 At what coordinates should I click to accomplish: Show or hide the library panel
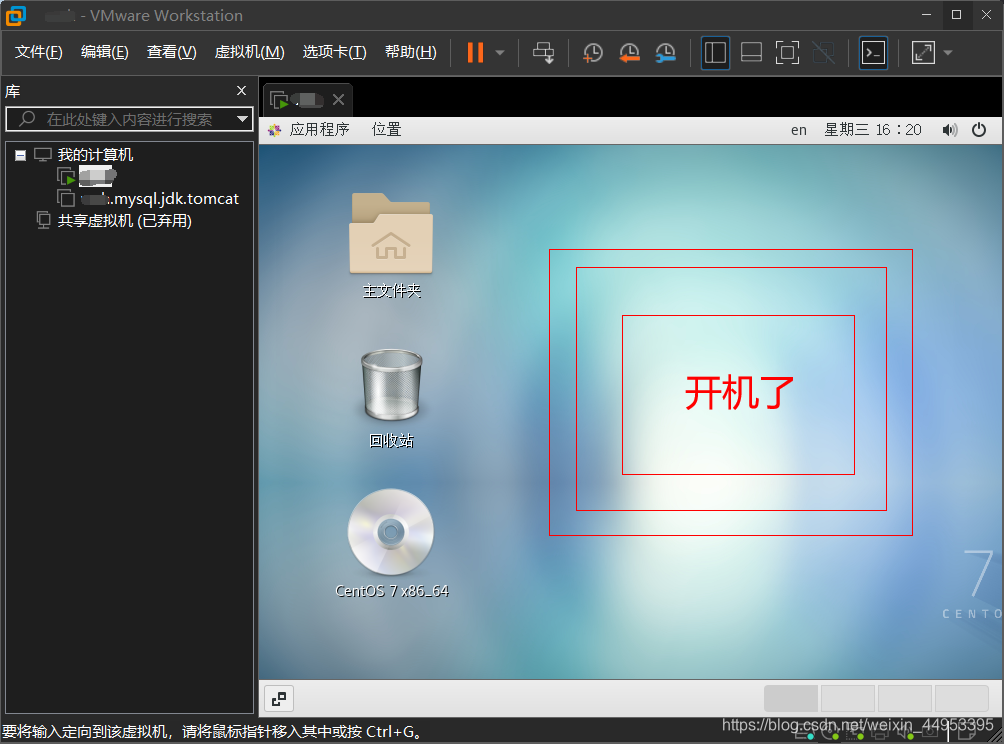(x=715, y=52)
